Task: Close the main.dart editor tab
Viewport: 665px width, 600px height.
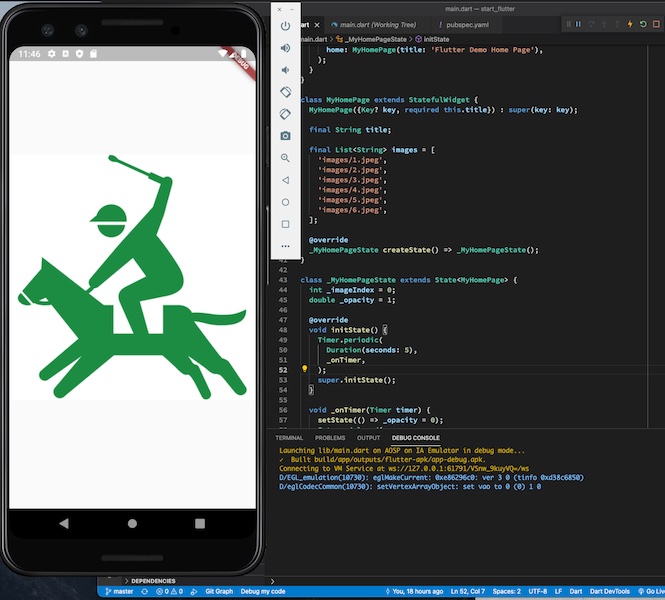Action: point(317,25)
